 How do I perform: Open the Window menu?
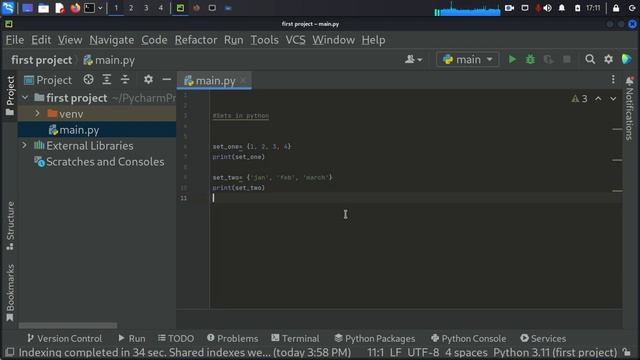333,40
